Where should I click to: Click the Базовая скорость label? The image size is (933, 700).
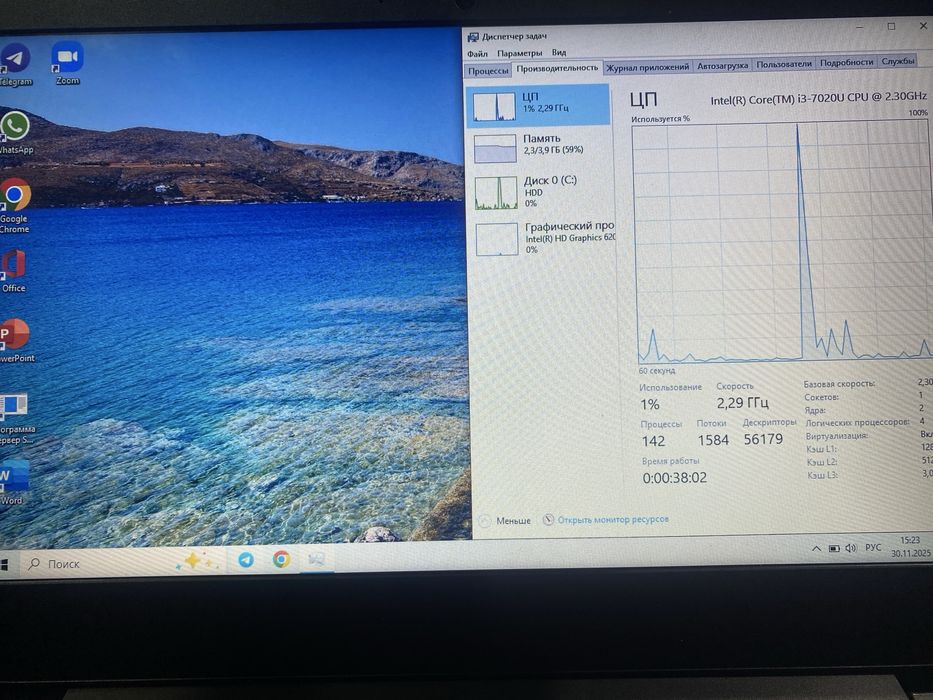tap(839, 384)
